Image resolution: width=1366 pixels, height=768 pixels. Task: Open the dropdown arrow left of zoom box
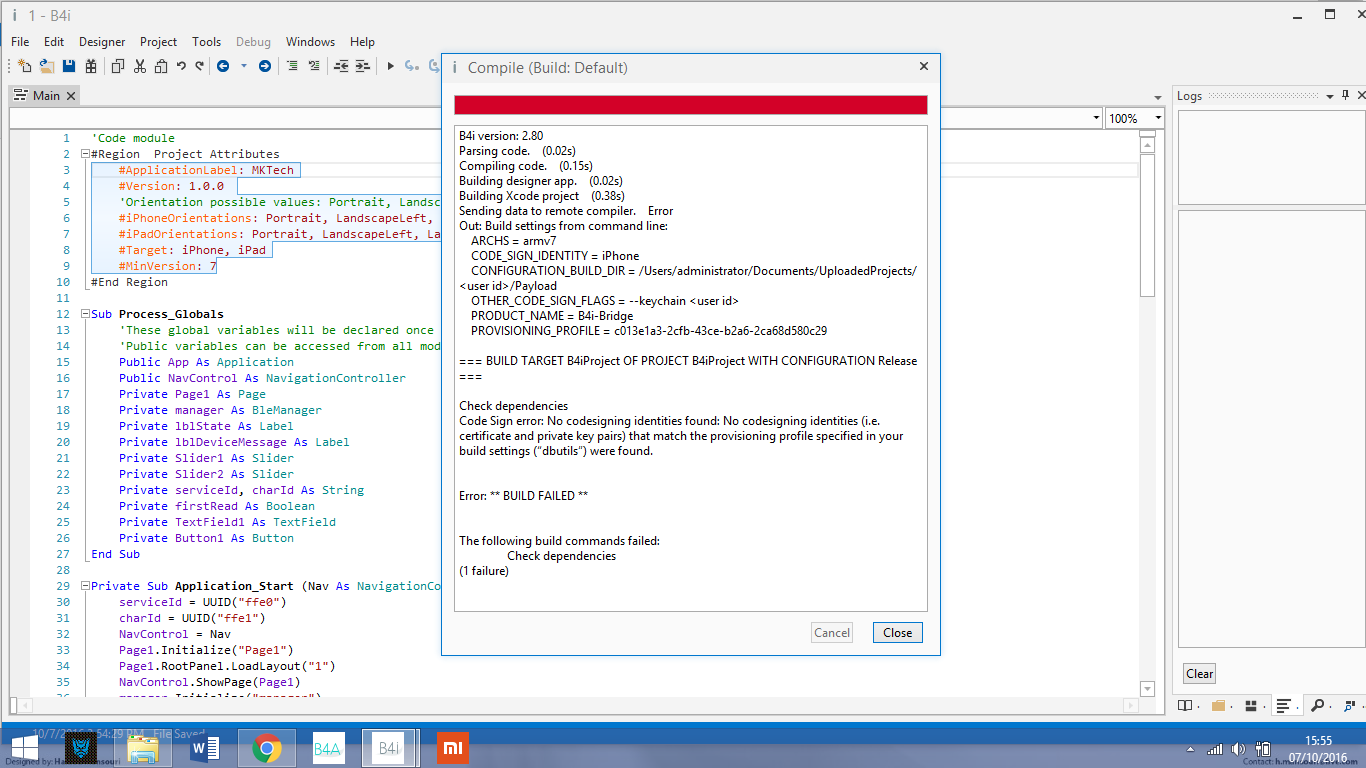pos(1096,118)
